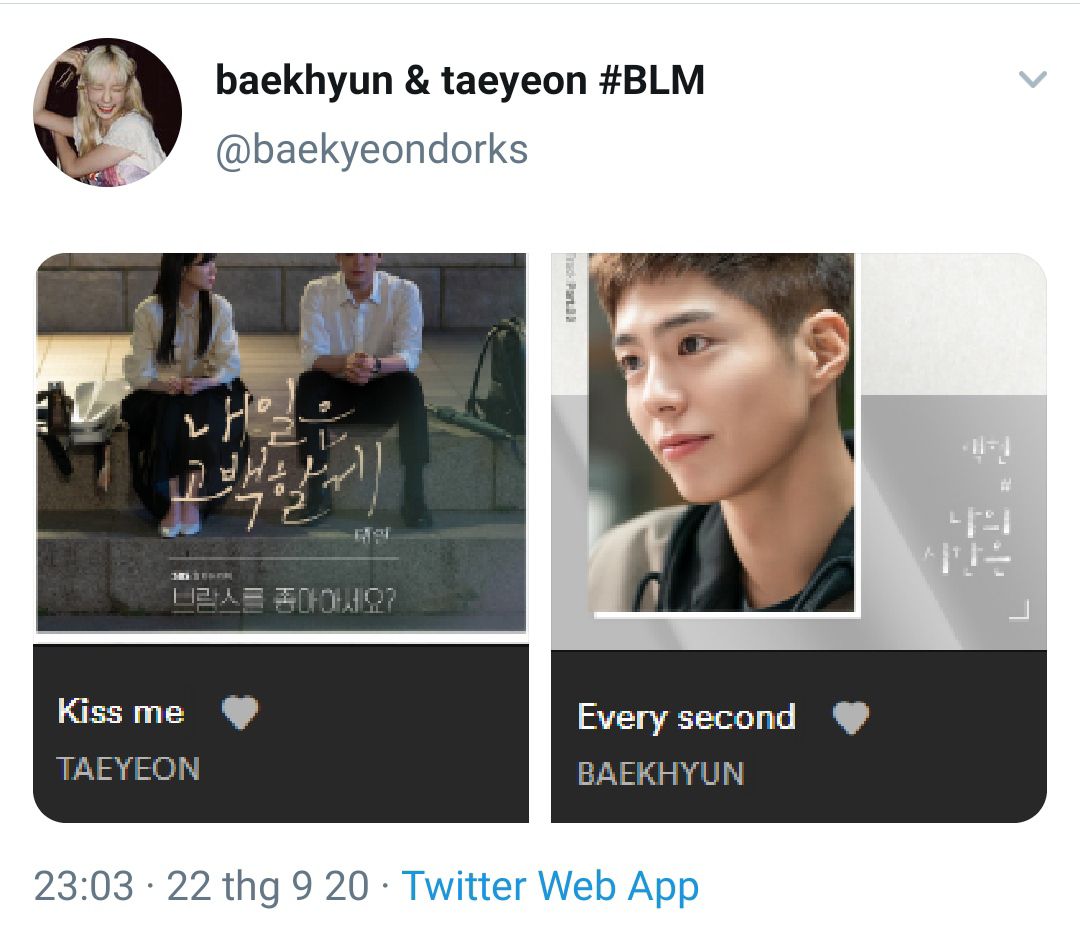Open the Every second album cover image

click(799, 451)
